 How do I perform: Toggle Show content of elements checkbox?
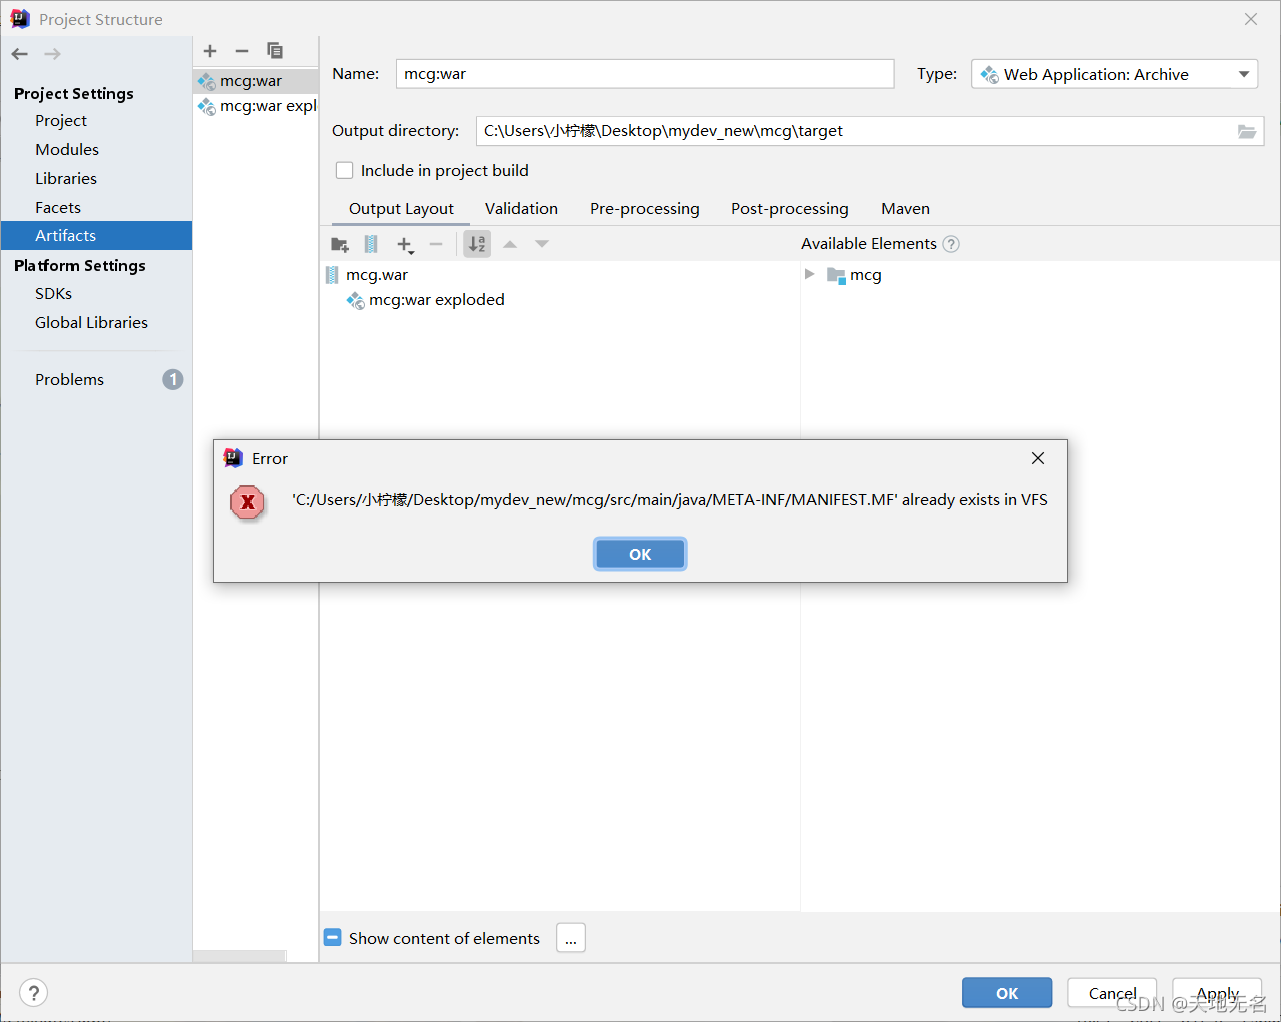(333, 938)
